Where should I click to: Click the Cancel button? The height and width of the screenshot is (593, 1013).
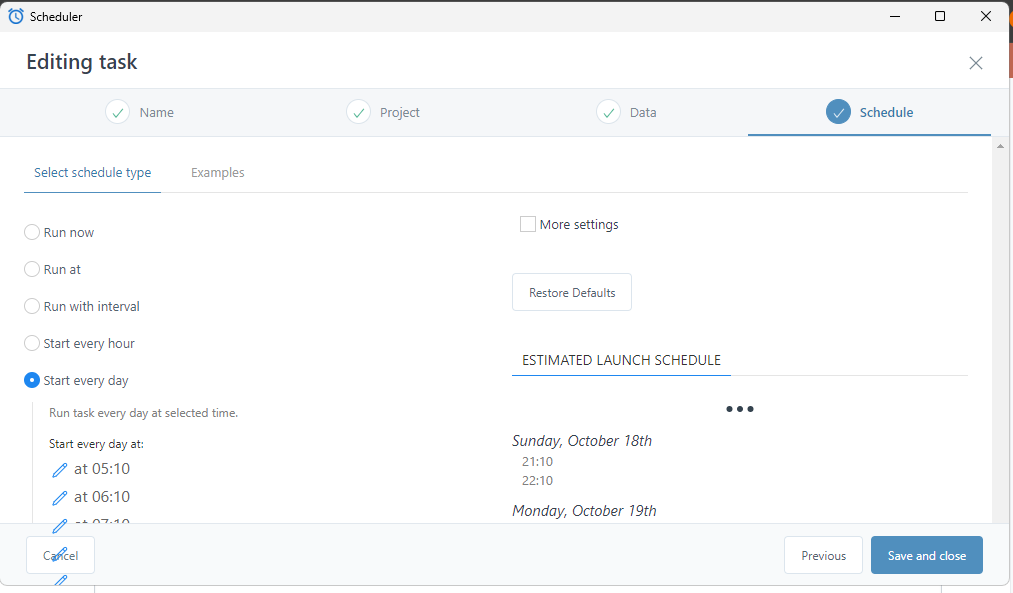[x=60, y=556]
